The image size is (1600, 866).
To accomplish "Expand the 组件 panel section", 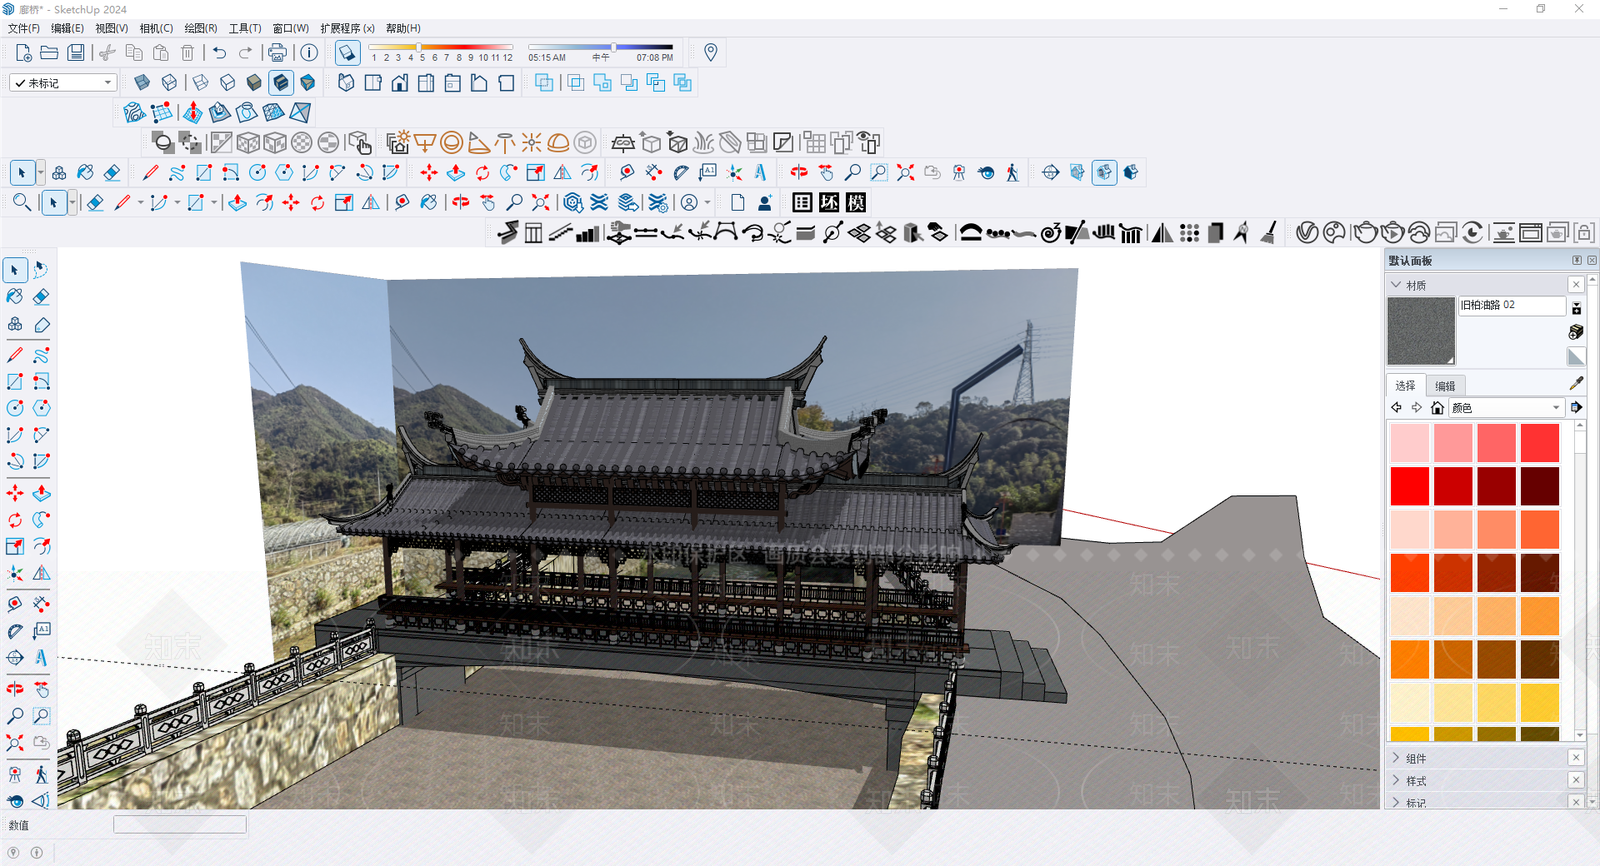I will [x=1397, y=758].
